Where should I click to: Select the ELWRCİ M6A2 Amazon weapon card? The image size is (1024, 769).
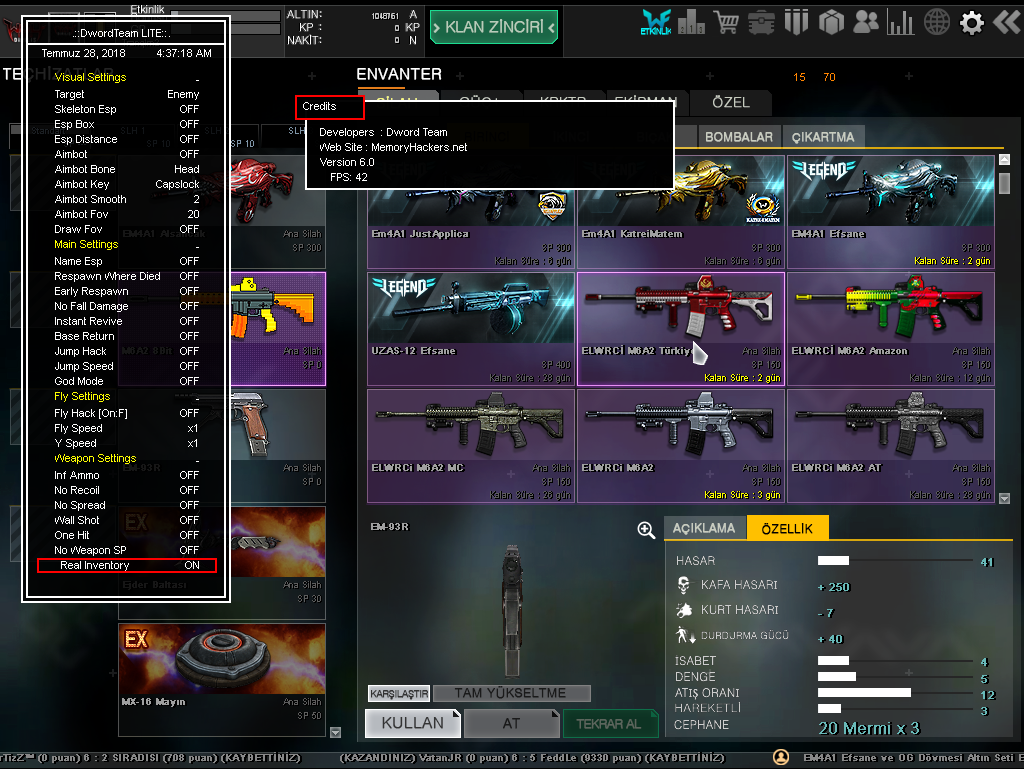(x=891, y=329)
